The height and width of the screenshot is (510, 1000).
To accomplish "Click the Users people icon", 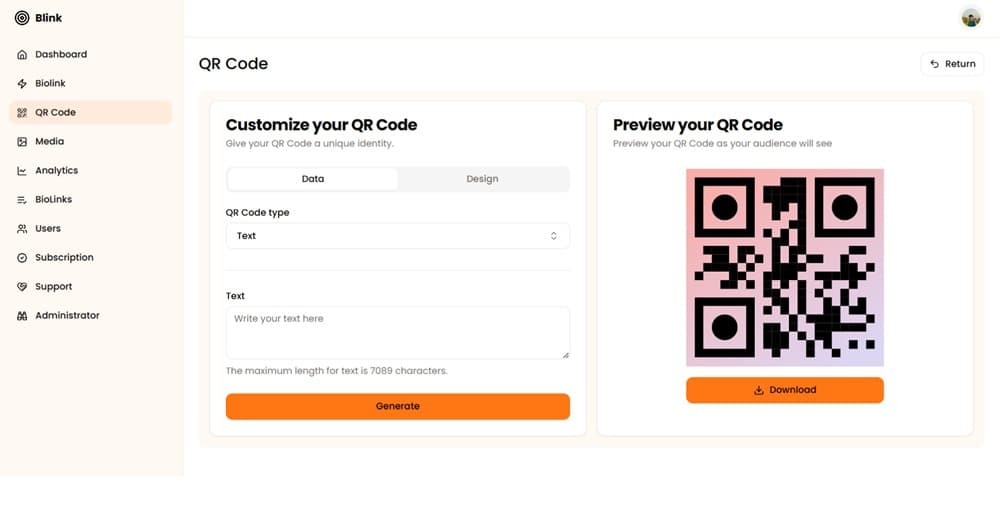I will coord(22,229).
